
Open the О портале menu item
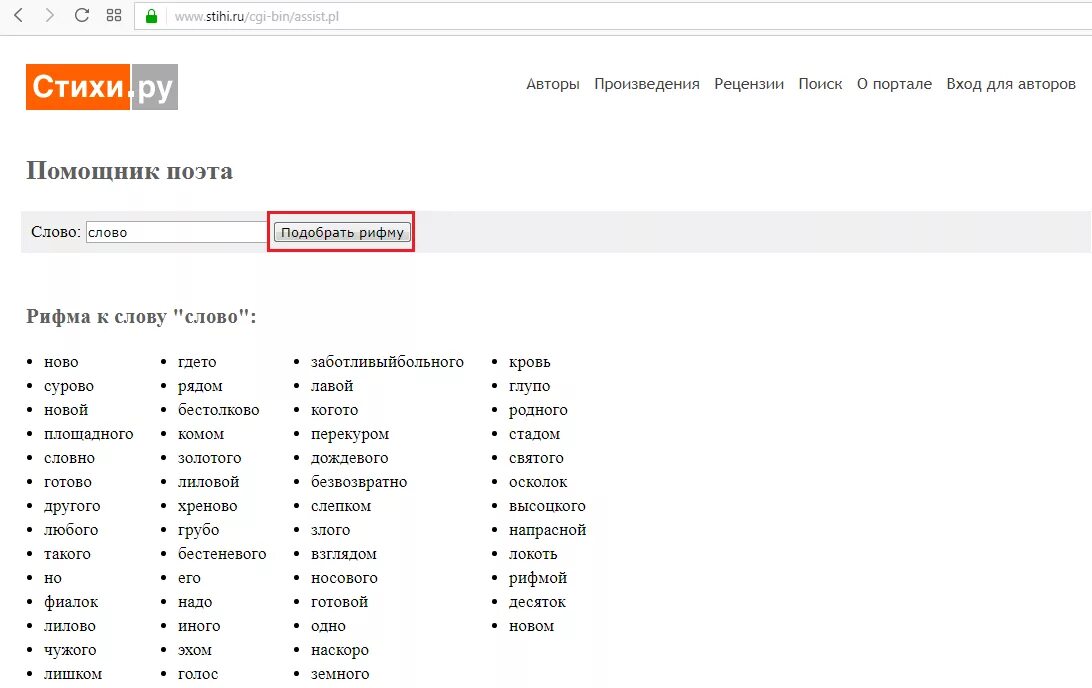point(894,84)
